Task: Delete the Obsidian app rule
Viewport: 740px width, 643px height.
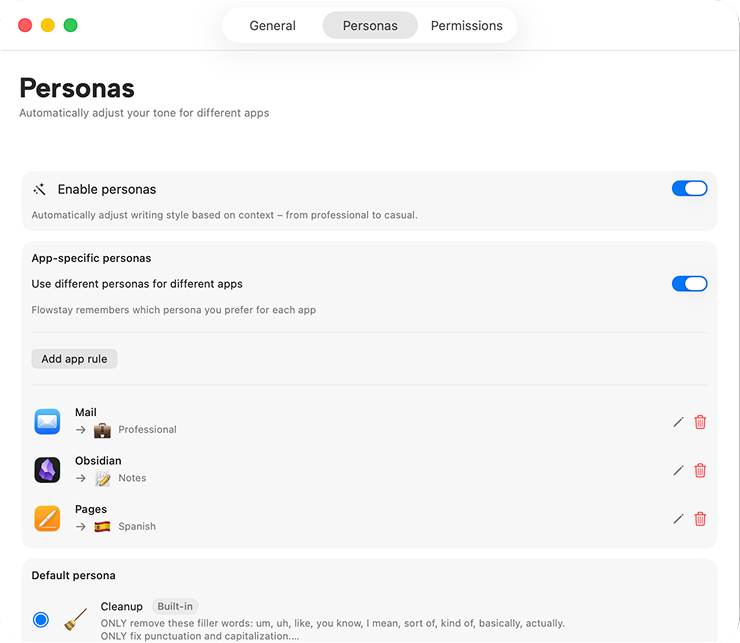Action: (x=700, y=471)
